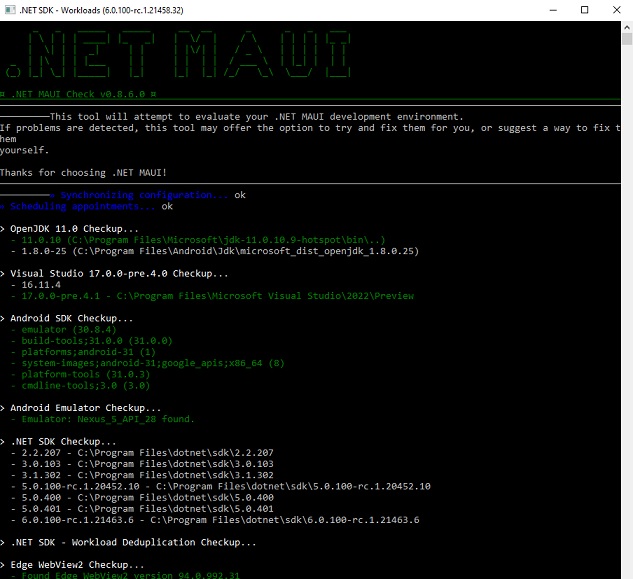The width and height of the screenshot is (633, 579).
Task: Click the 'This tool will attempt to evaluate' sentence
Action: [256, 117]
